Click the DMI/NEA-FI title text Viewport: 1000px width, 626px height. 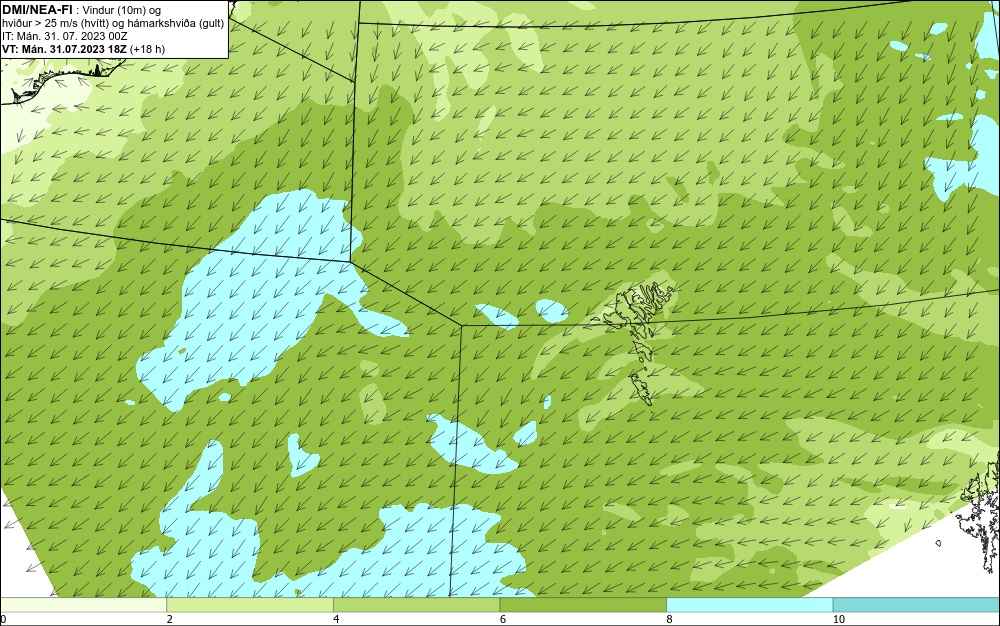37,9
